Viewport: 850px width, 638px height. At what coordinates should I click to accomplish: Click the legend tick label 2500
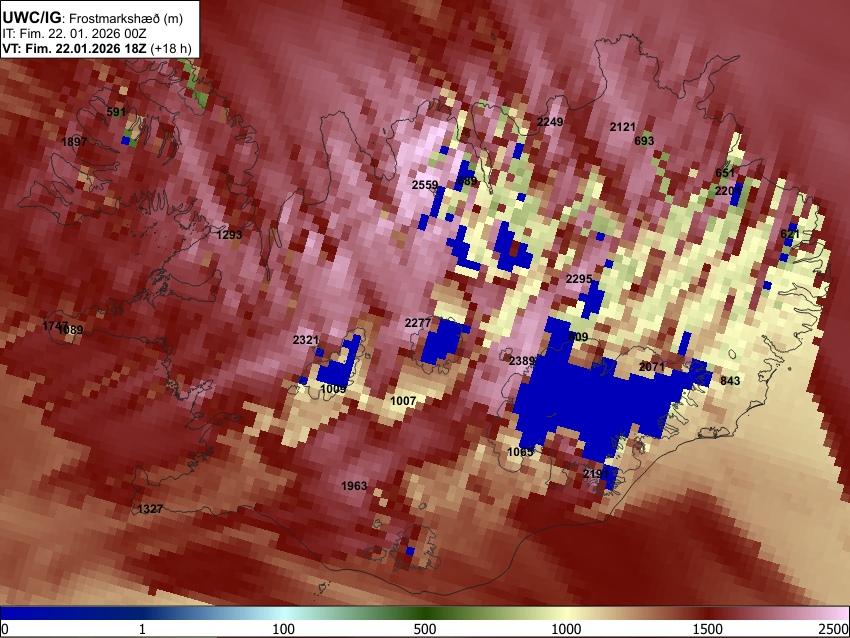[x=834, y=629]
